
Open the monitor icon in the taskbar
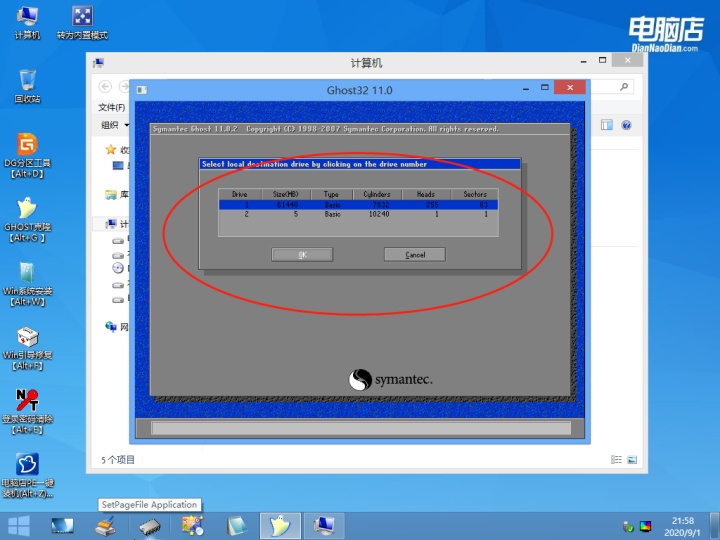coord(62,526)
